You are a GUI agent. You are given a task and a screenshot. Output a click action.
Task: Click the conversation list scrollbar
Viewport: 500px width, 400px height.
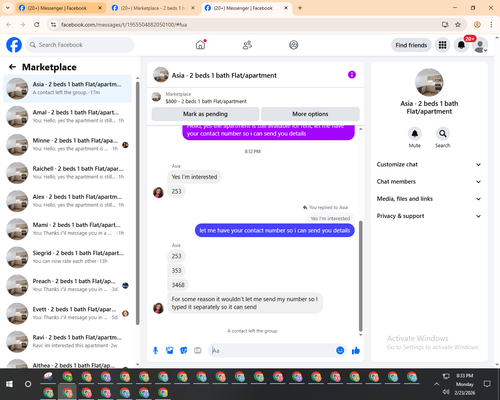coord(138,203)
